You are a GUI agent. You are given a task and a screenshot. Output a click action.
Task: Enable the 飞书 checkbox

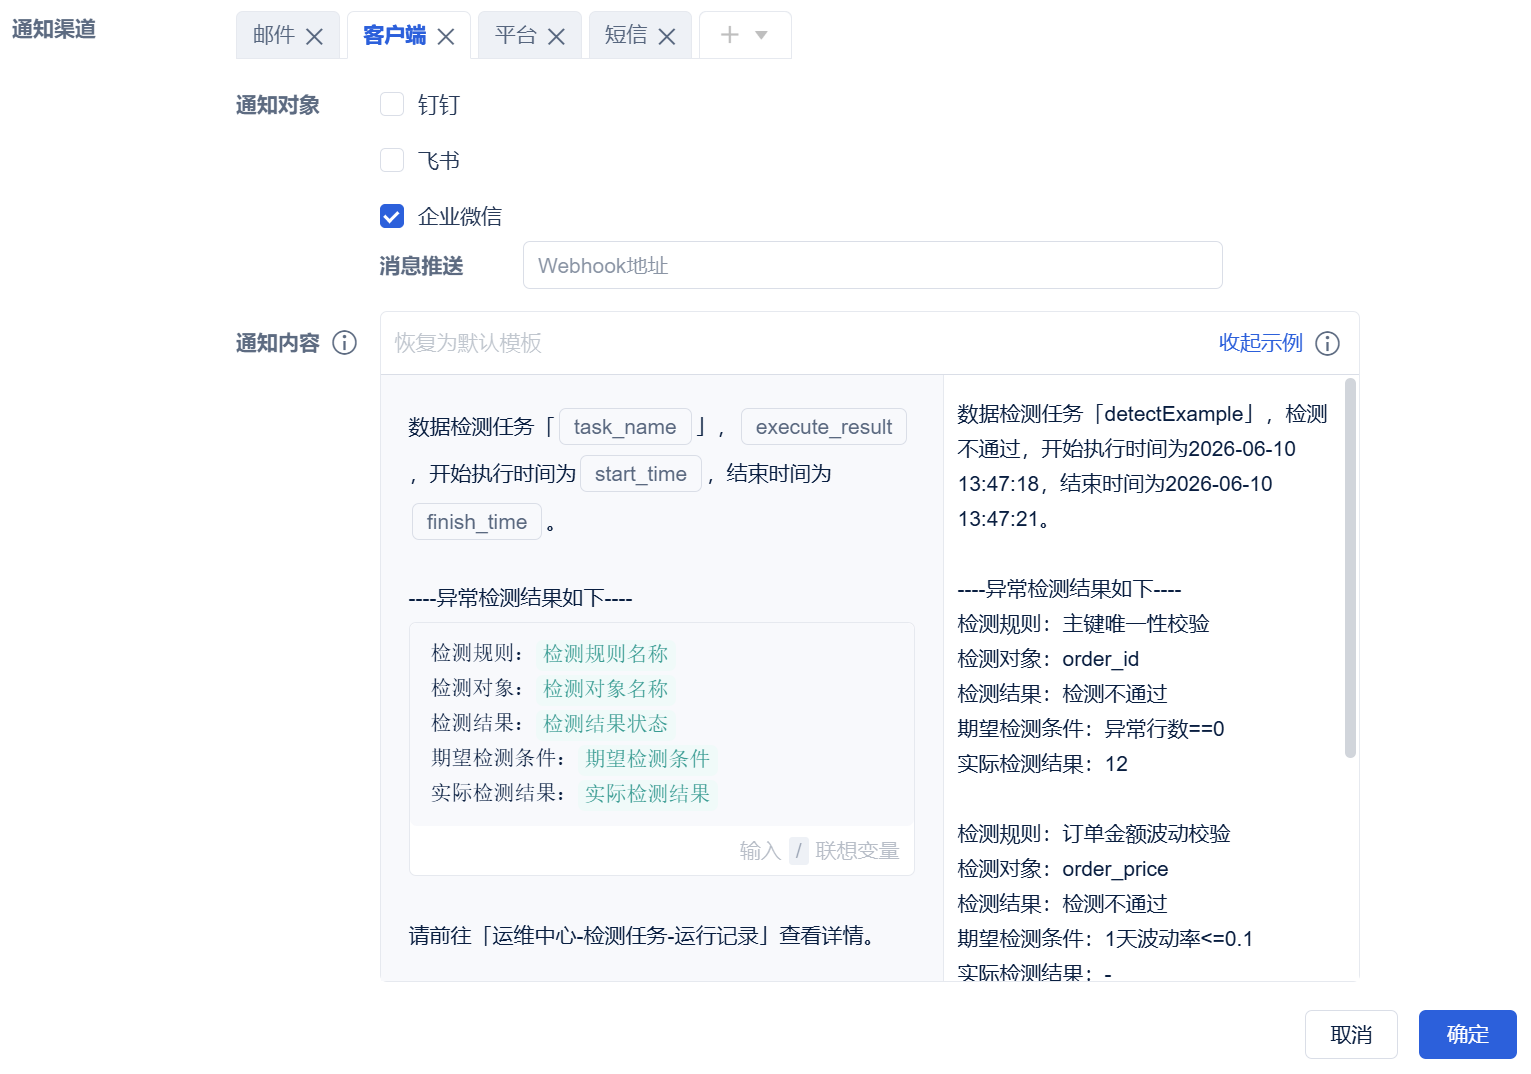[x=392, y=160]
